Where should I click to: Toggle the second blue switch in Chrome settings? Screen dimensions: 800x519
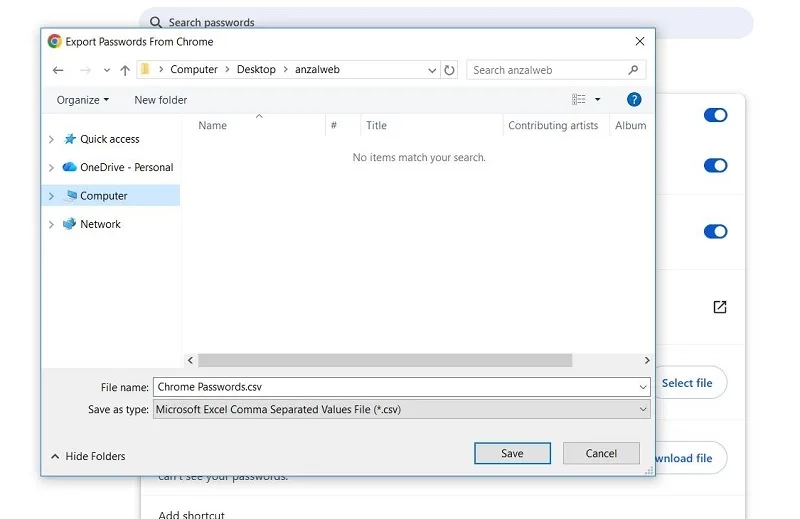click(715, 166)
